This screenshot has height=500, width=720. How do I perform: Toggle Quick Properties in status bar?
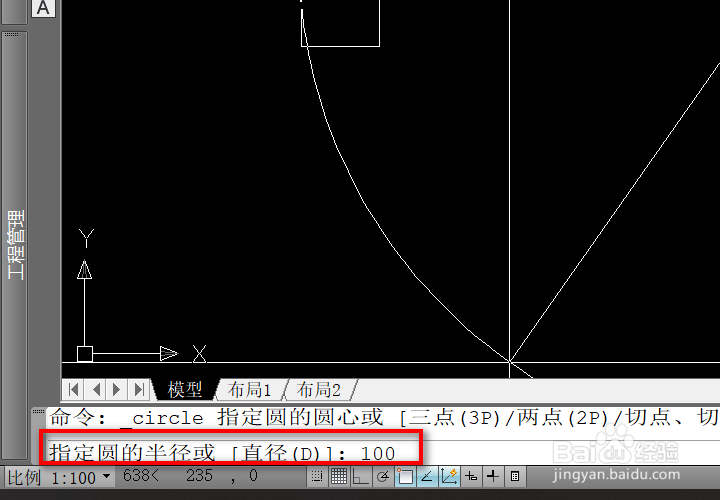(515, 477)
